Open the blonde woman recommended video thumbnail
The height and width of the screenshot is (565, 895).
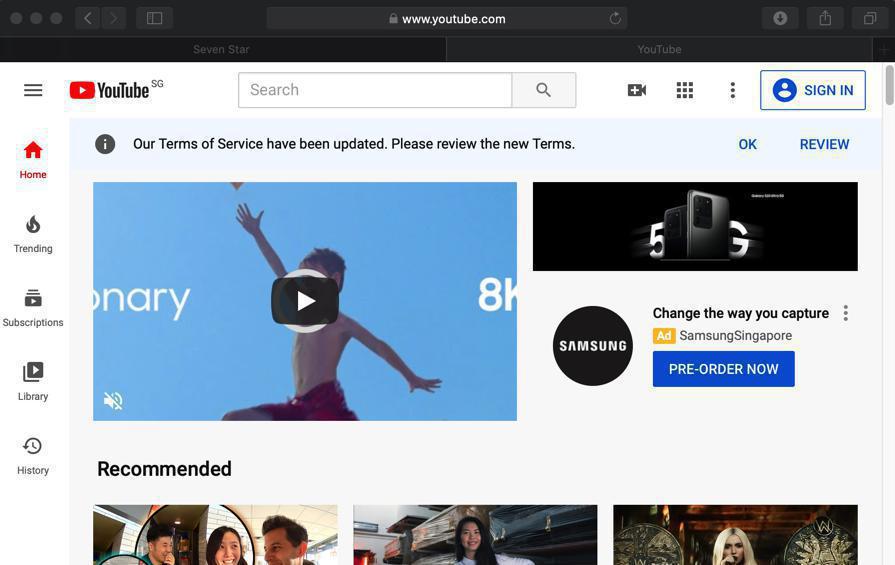tap(735, 535)
